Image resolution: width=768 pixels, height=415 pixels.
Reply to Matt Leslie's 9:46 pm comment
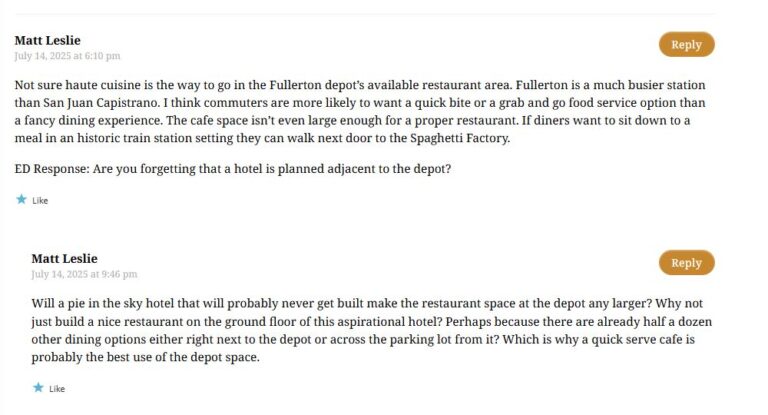[x=686, y=263]
